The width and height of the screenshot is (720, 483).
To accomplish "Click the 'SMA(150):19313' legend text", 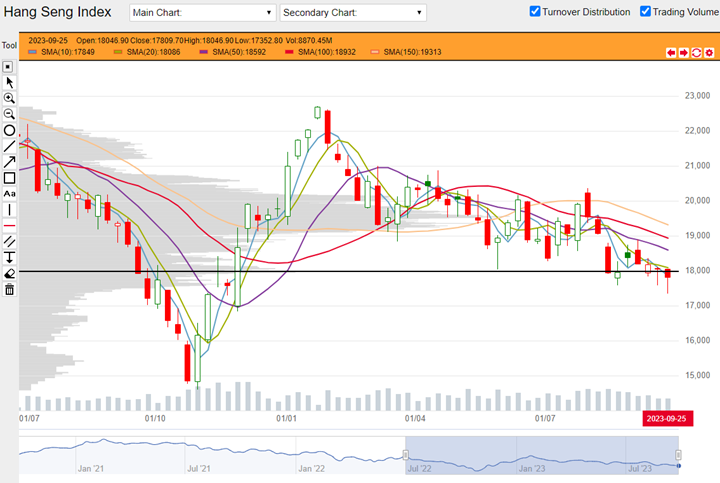I will point(412,52).
